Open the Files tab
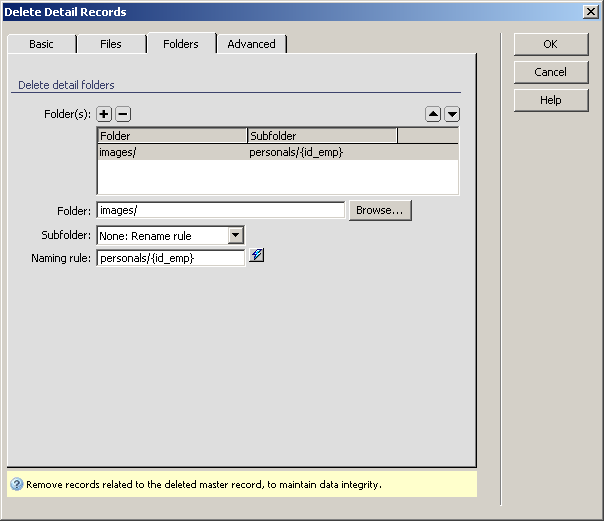 [111, 44]
